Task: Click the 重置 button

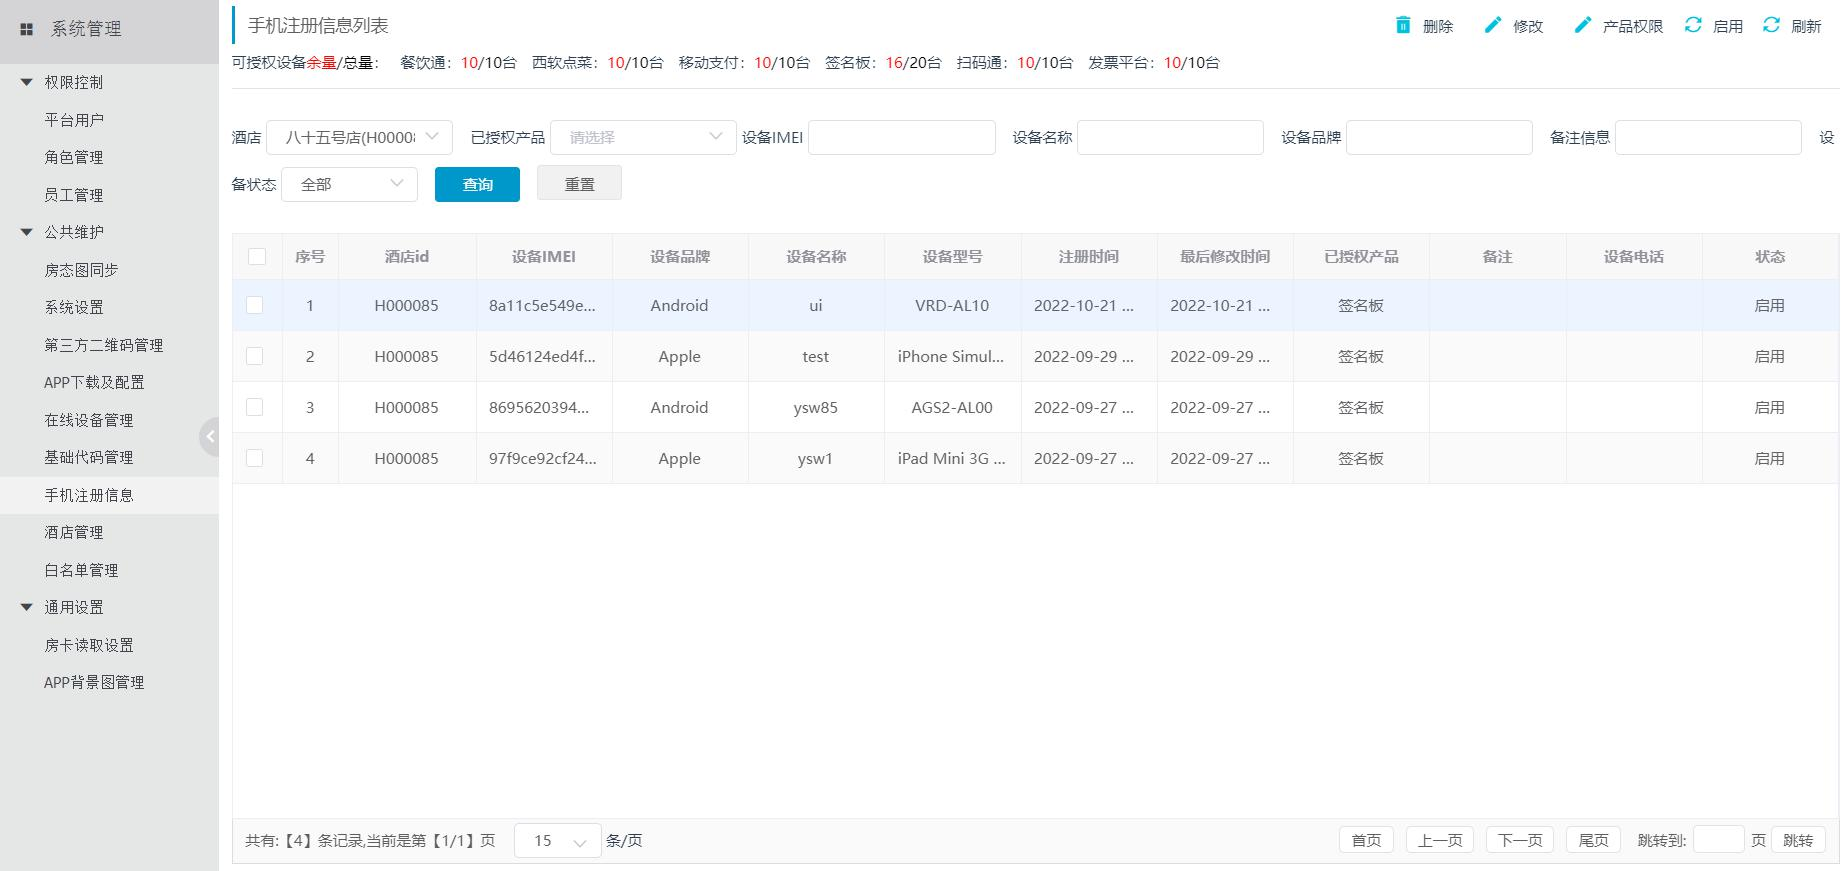Action: tap(579, 184)
